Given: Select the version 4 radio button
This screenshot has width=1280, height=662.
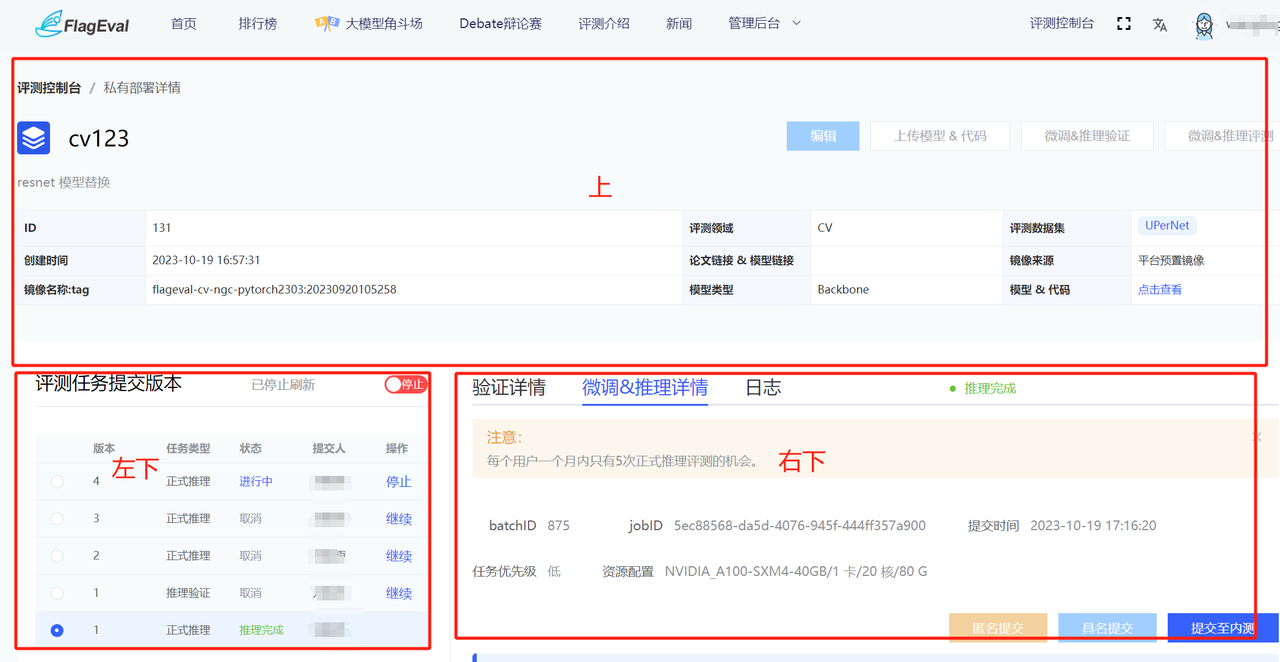Looking at the screenshot, I should (x=57, y=482).
